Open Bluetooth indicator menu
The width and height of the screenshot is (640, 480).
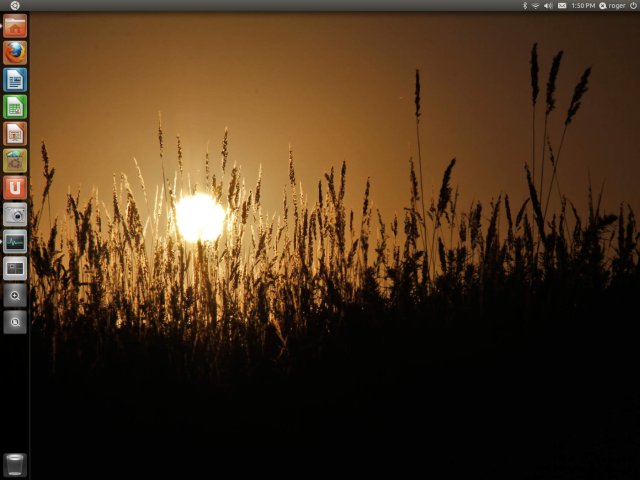point(525,6)
